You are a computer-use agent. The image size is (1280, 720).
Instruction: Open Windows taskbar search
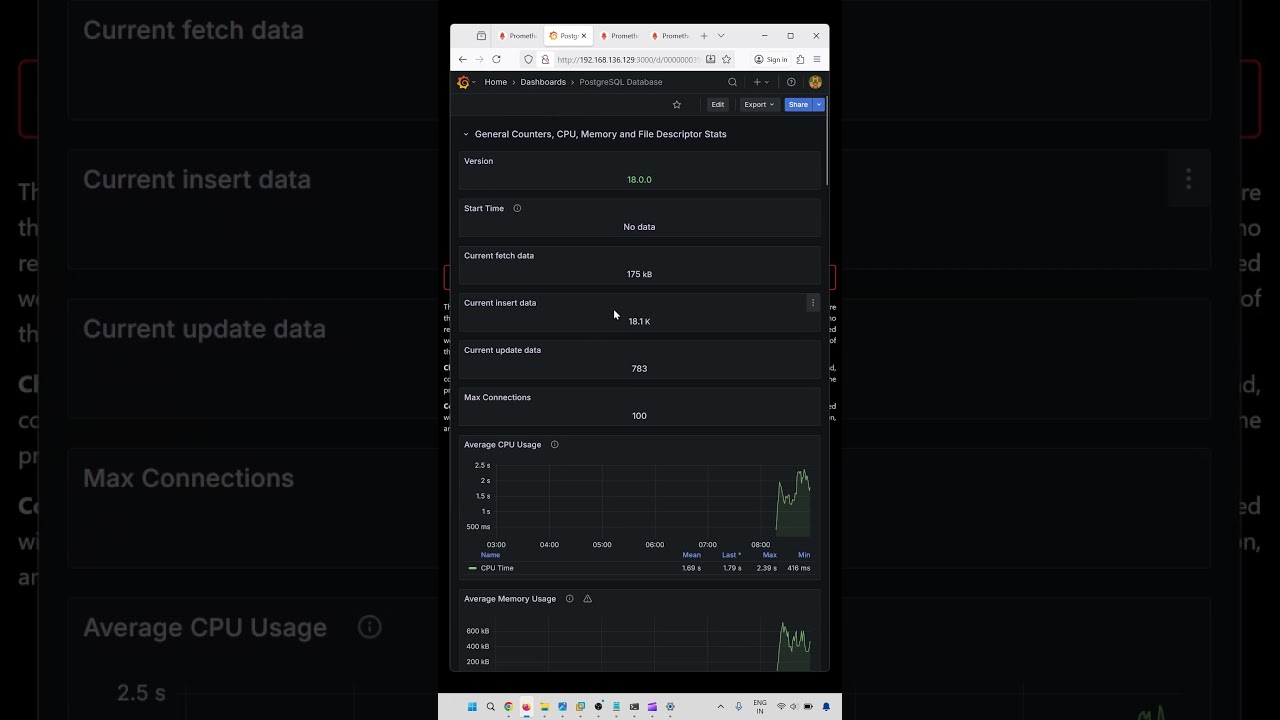[x=490, y=707]
